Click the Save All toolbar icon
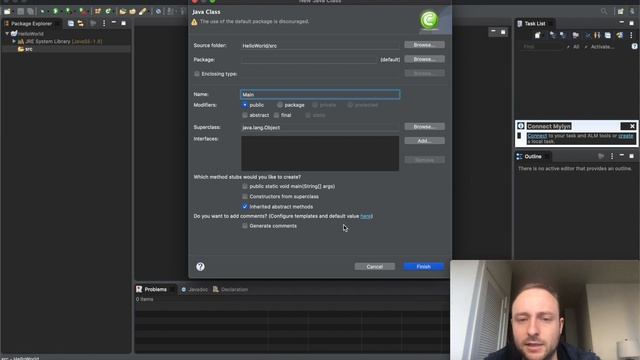Screen dimensions: 640x360 [x=30, y=11]
